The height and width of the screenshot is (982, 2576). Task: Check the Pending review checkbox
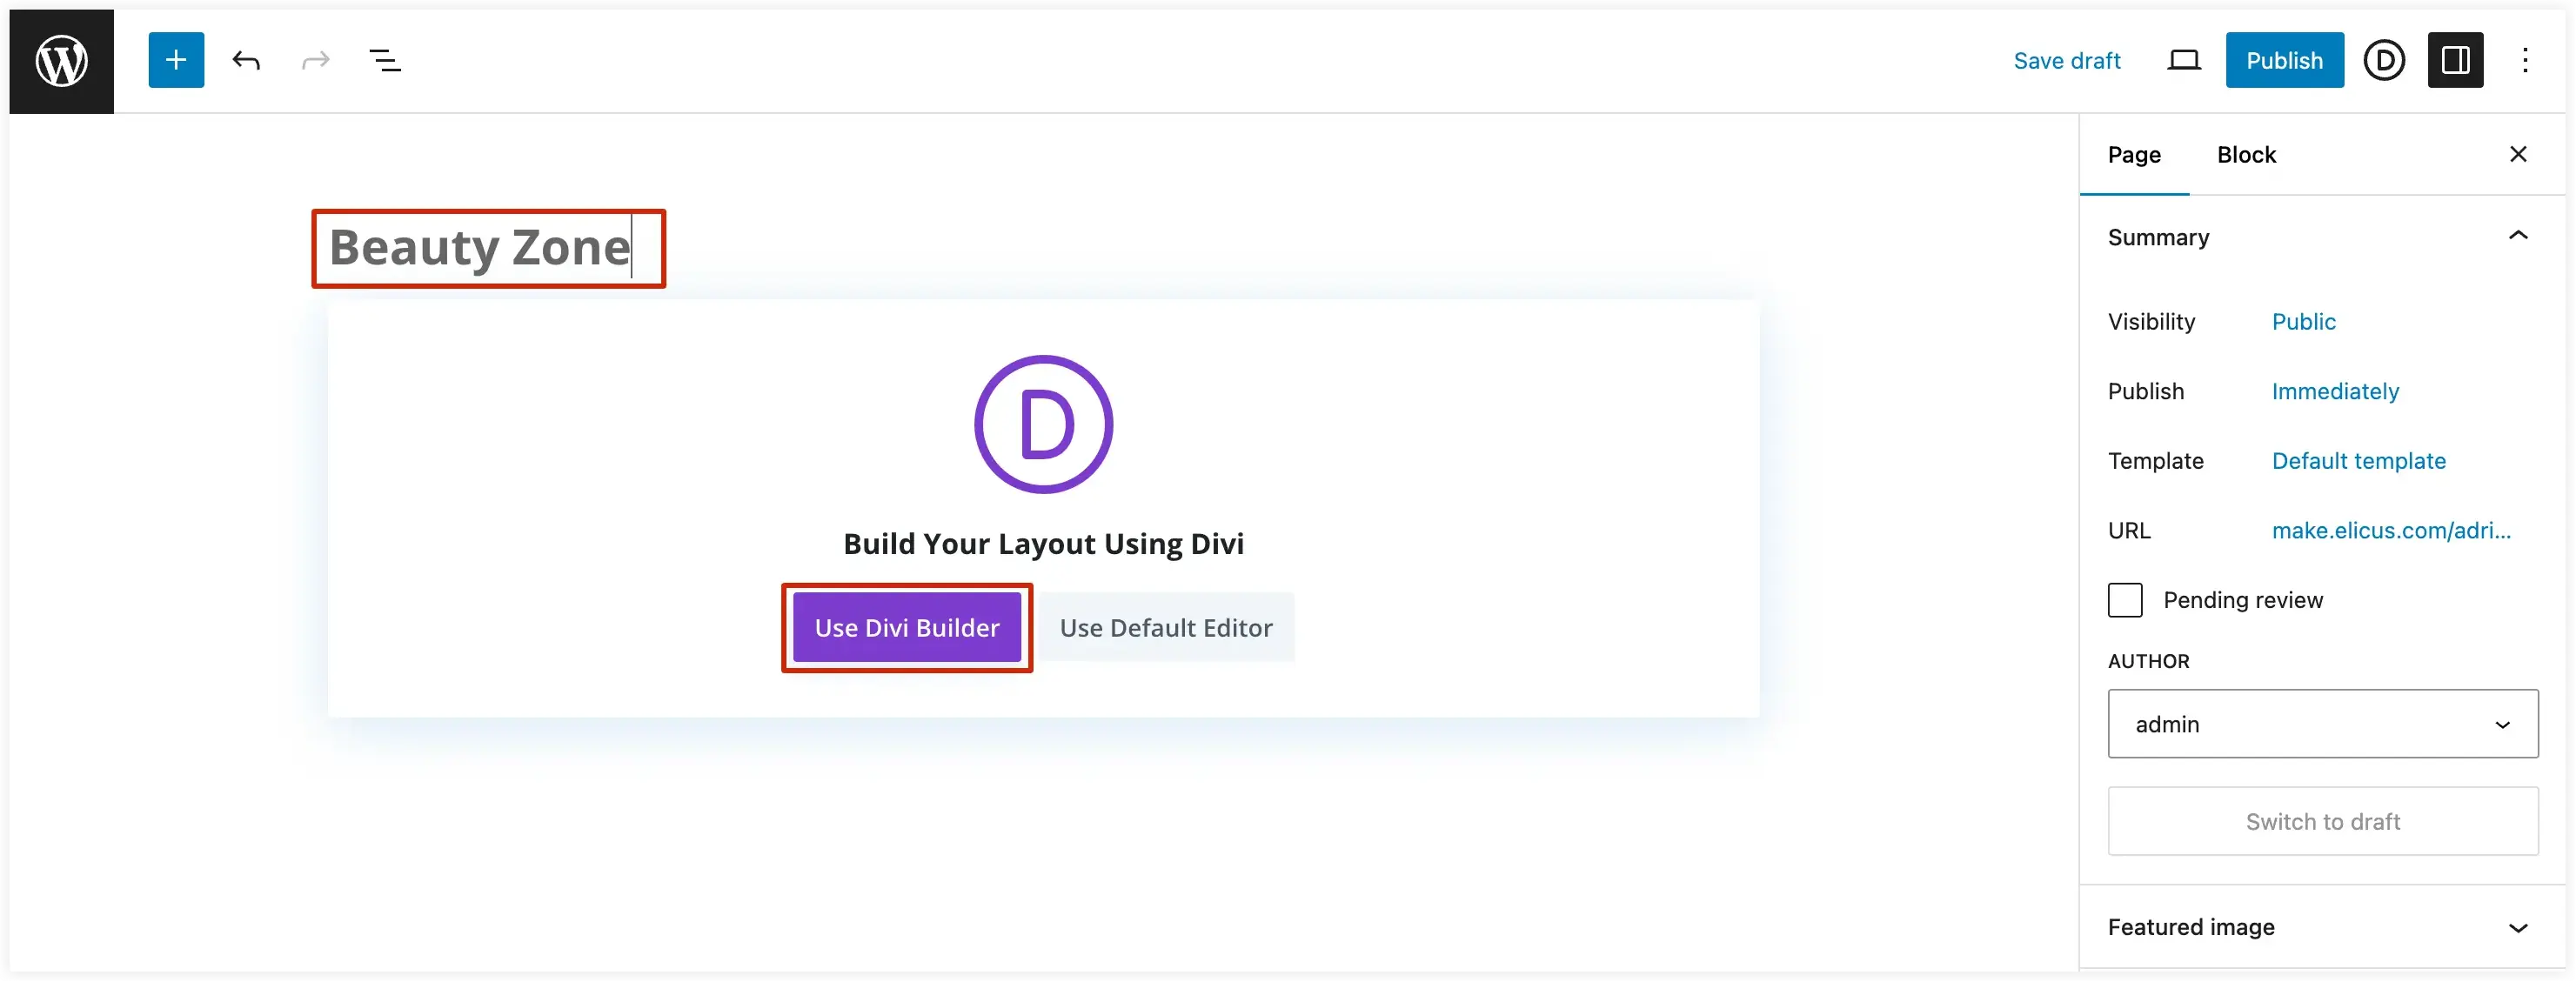point(2125,600)
